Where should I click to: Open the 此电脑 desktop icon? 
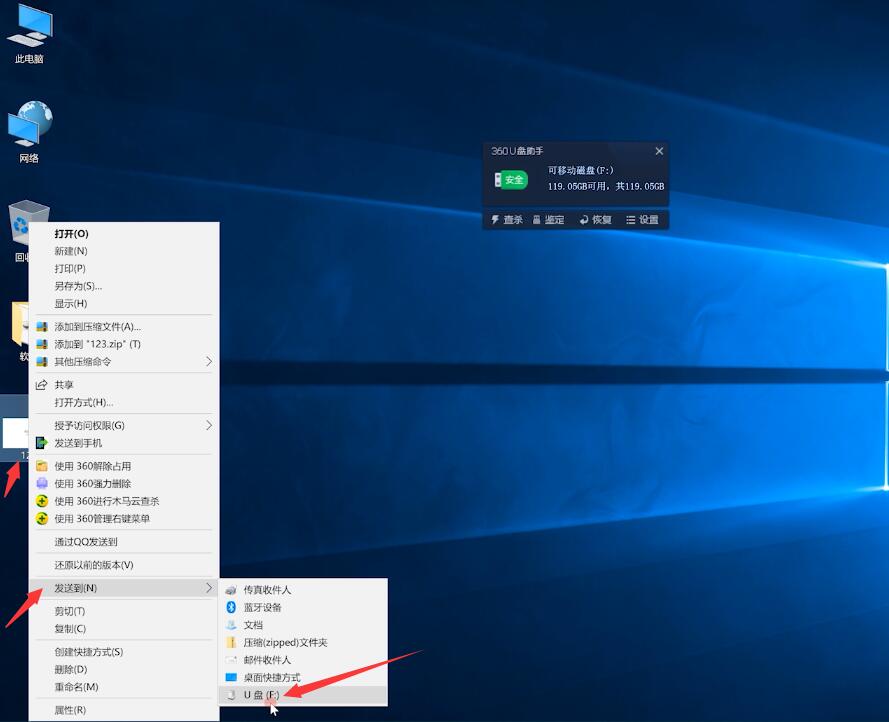tap(29, 33)
